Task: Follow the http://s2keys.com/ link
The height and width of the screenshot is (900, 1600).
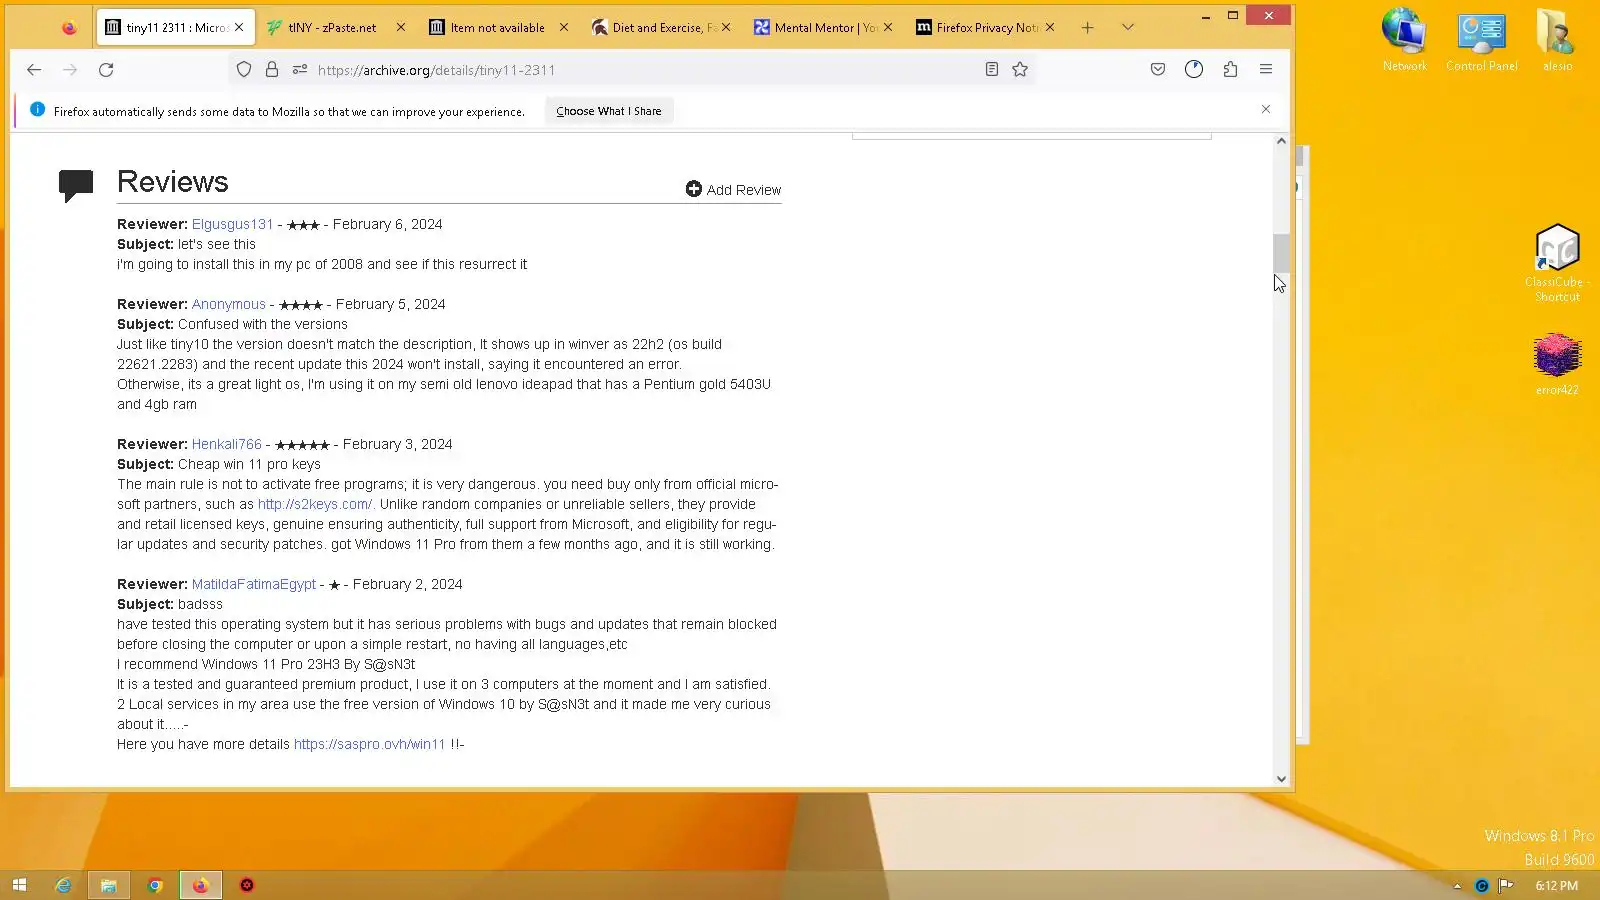Action: tap(316, 504)
